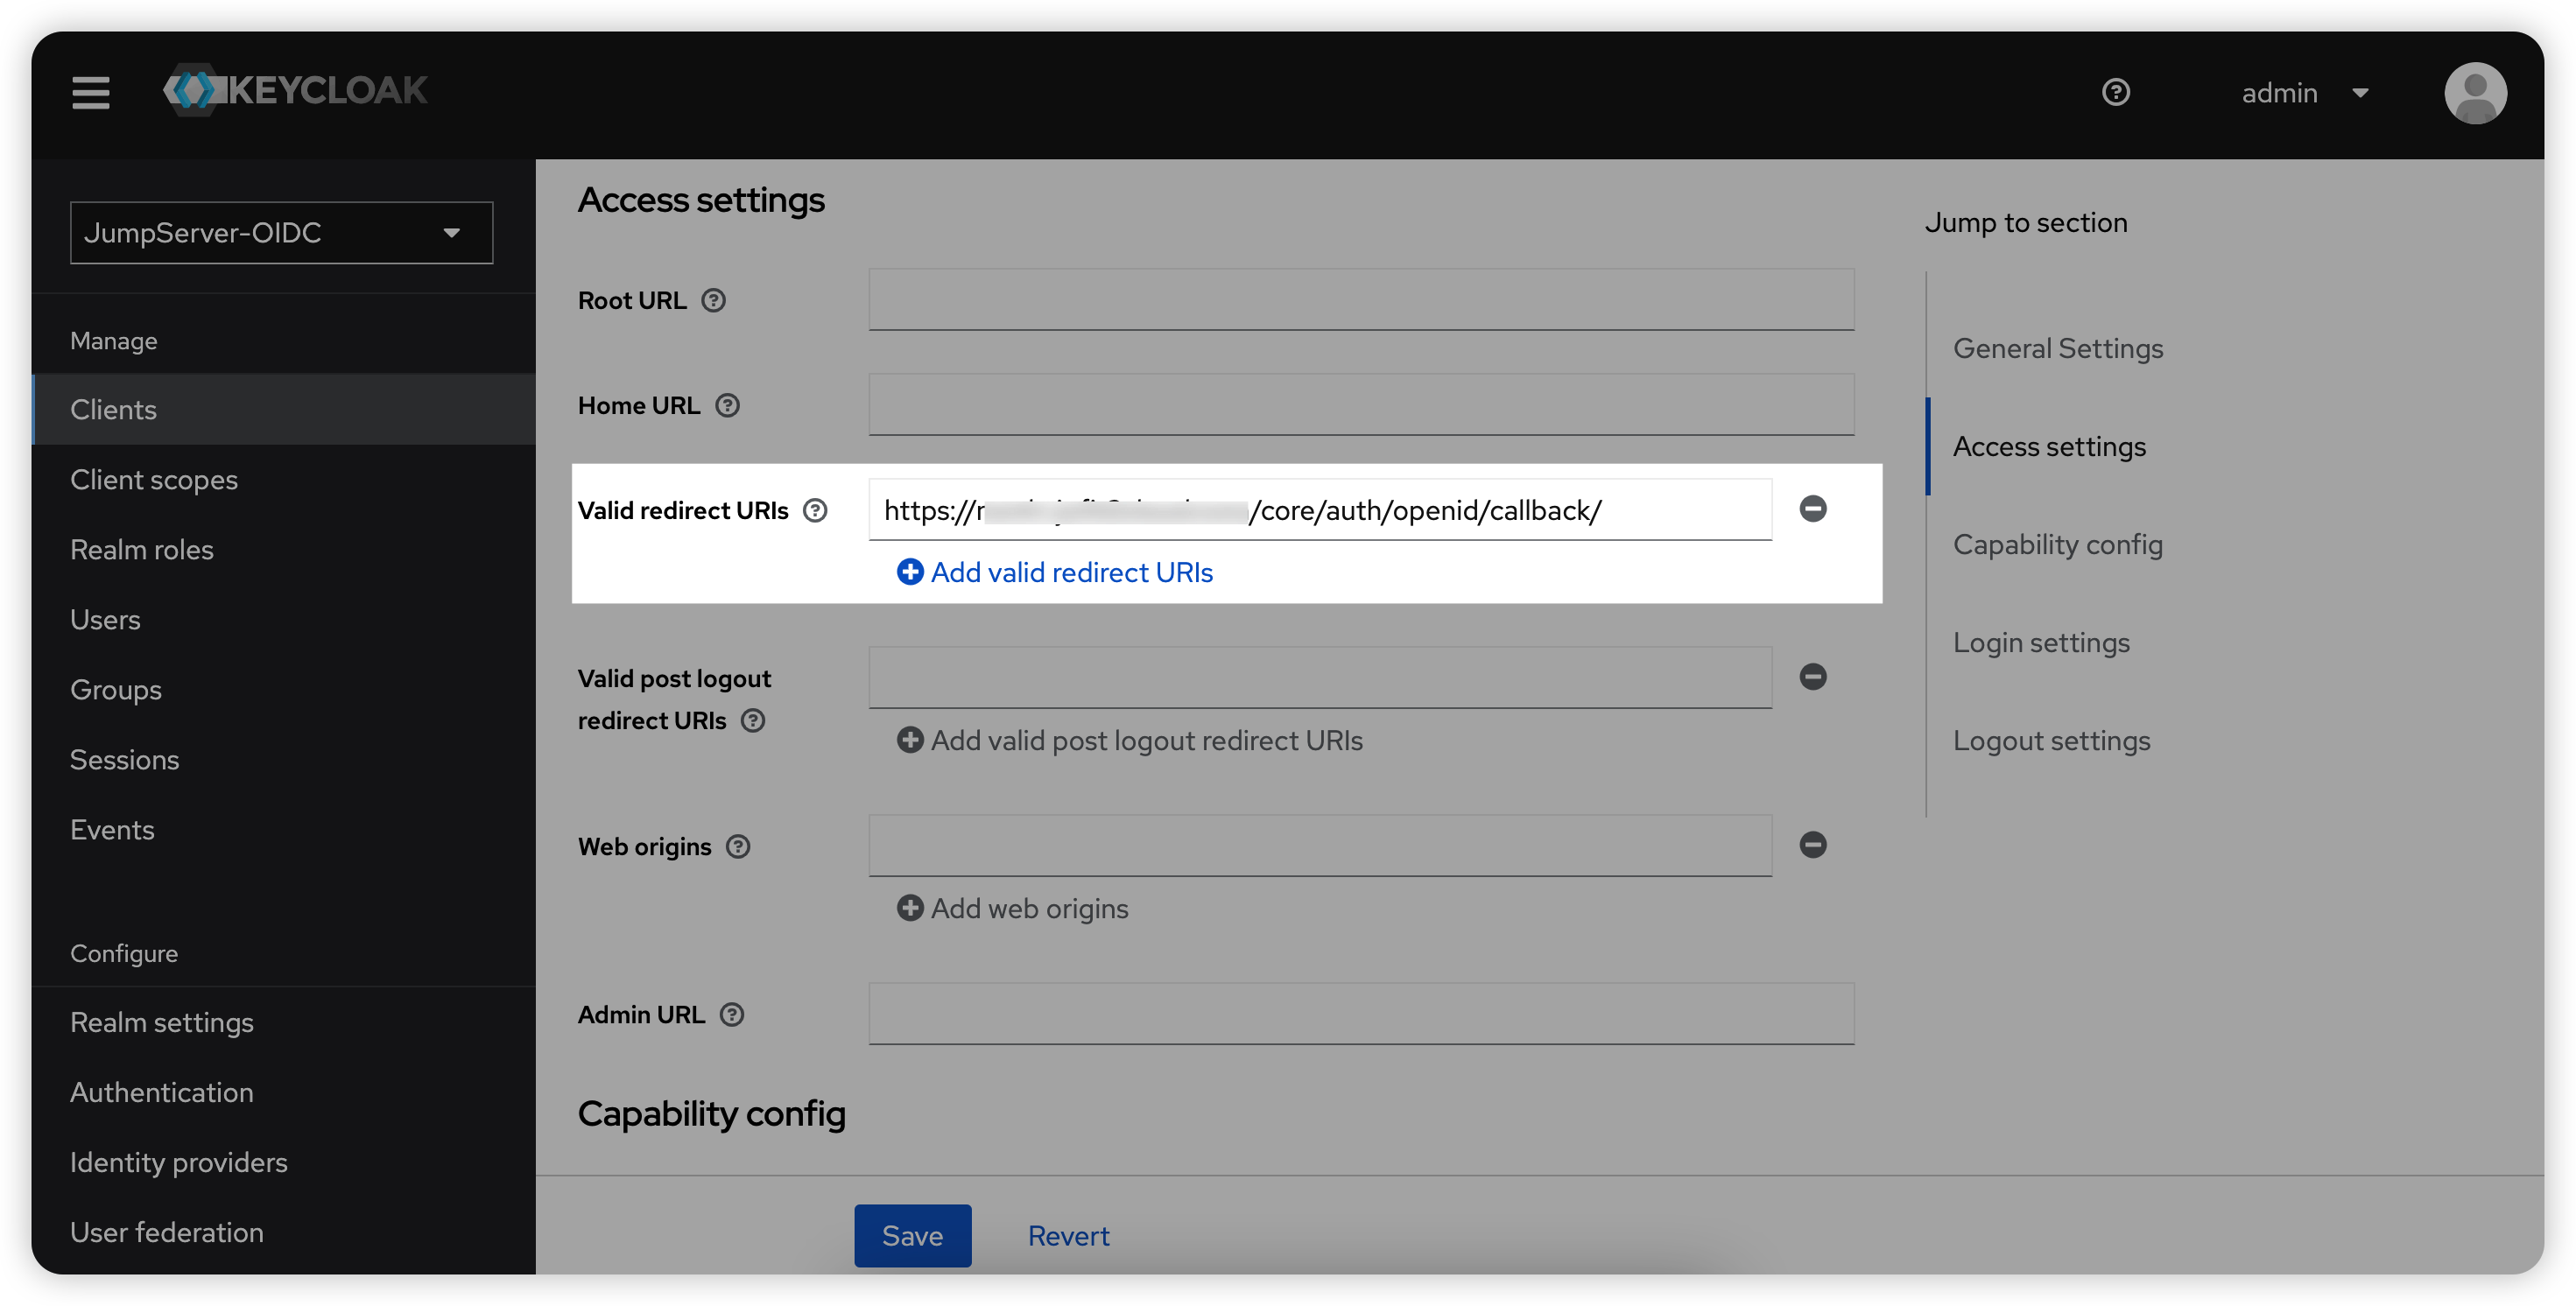Open Client scopes in sidebar
Screen dimensions: 2576x1306
pyautogui.click(x=154, y=480)
